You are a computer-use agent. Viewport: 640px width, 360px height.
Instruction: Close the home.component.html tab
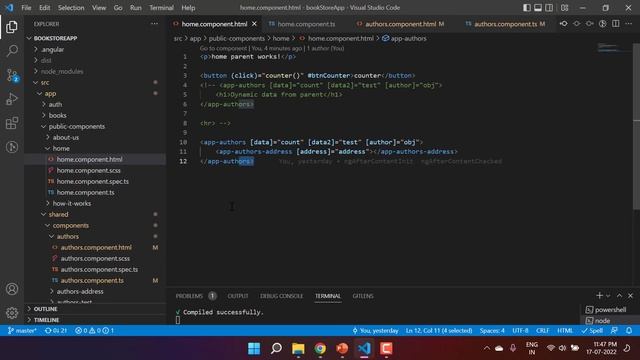(x=254, y=24)
